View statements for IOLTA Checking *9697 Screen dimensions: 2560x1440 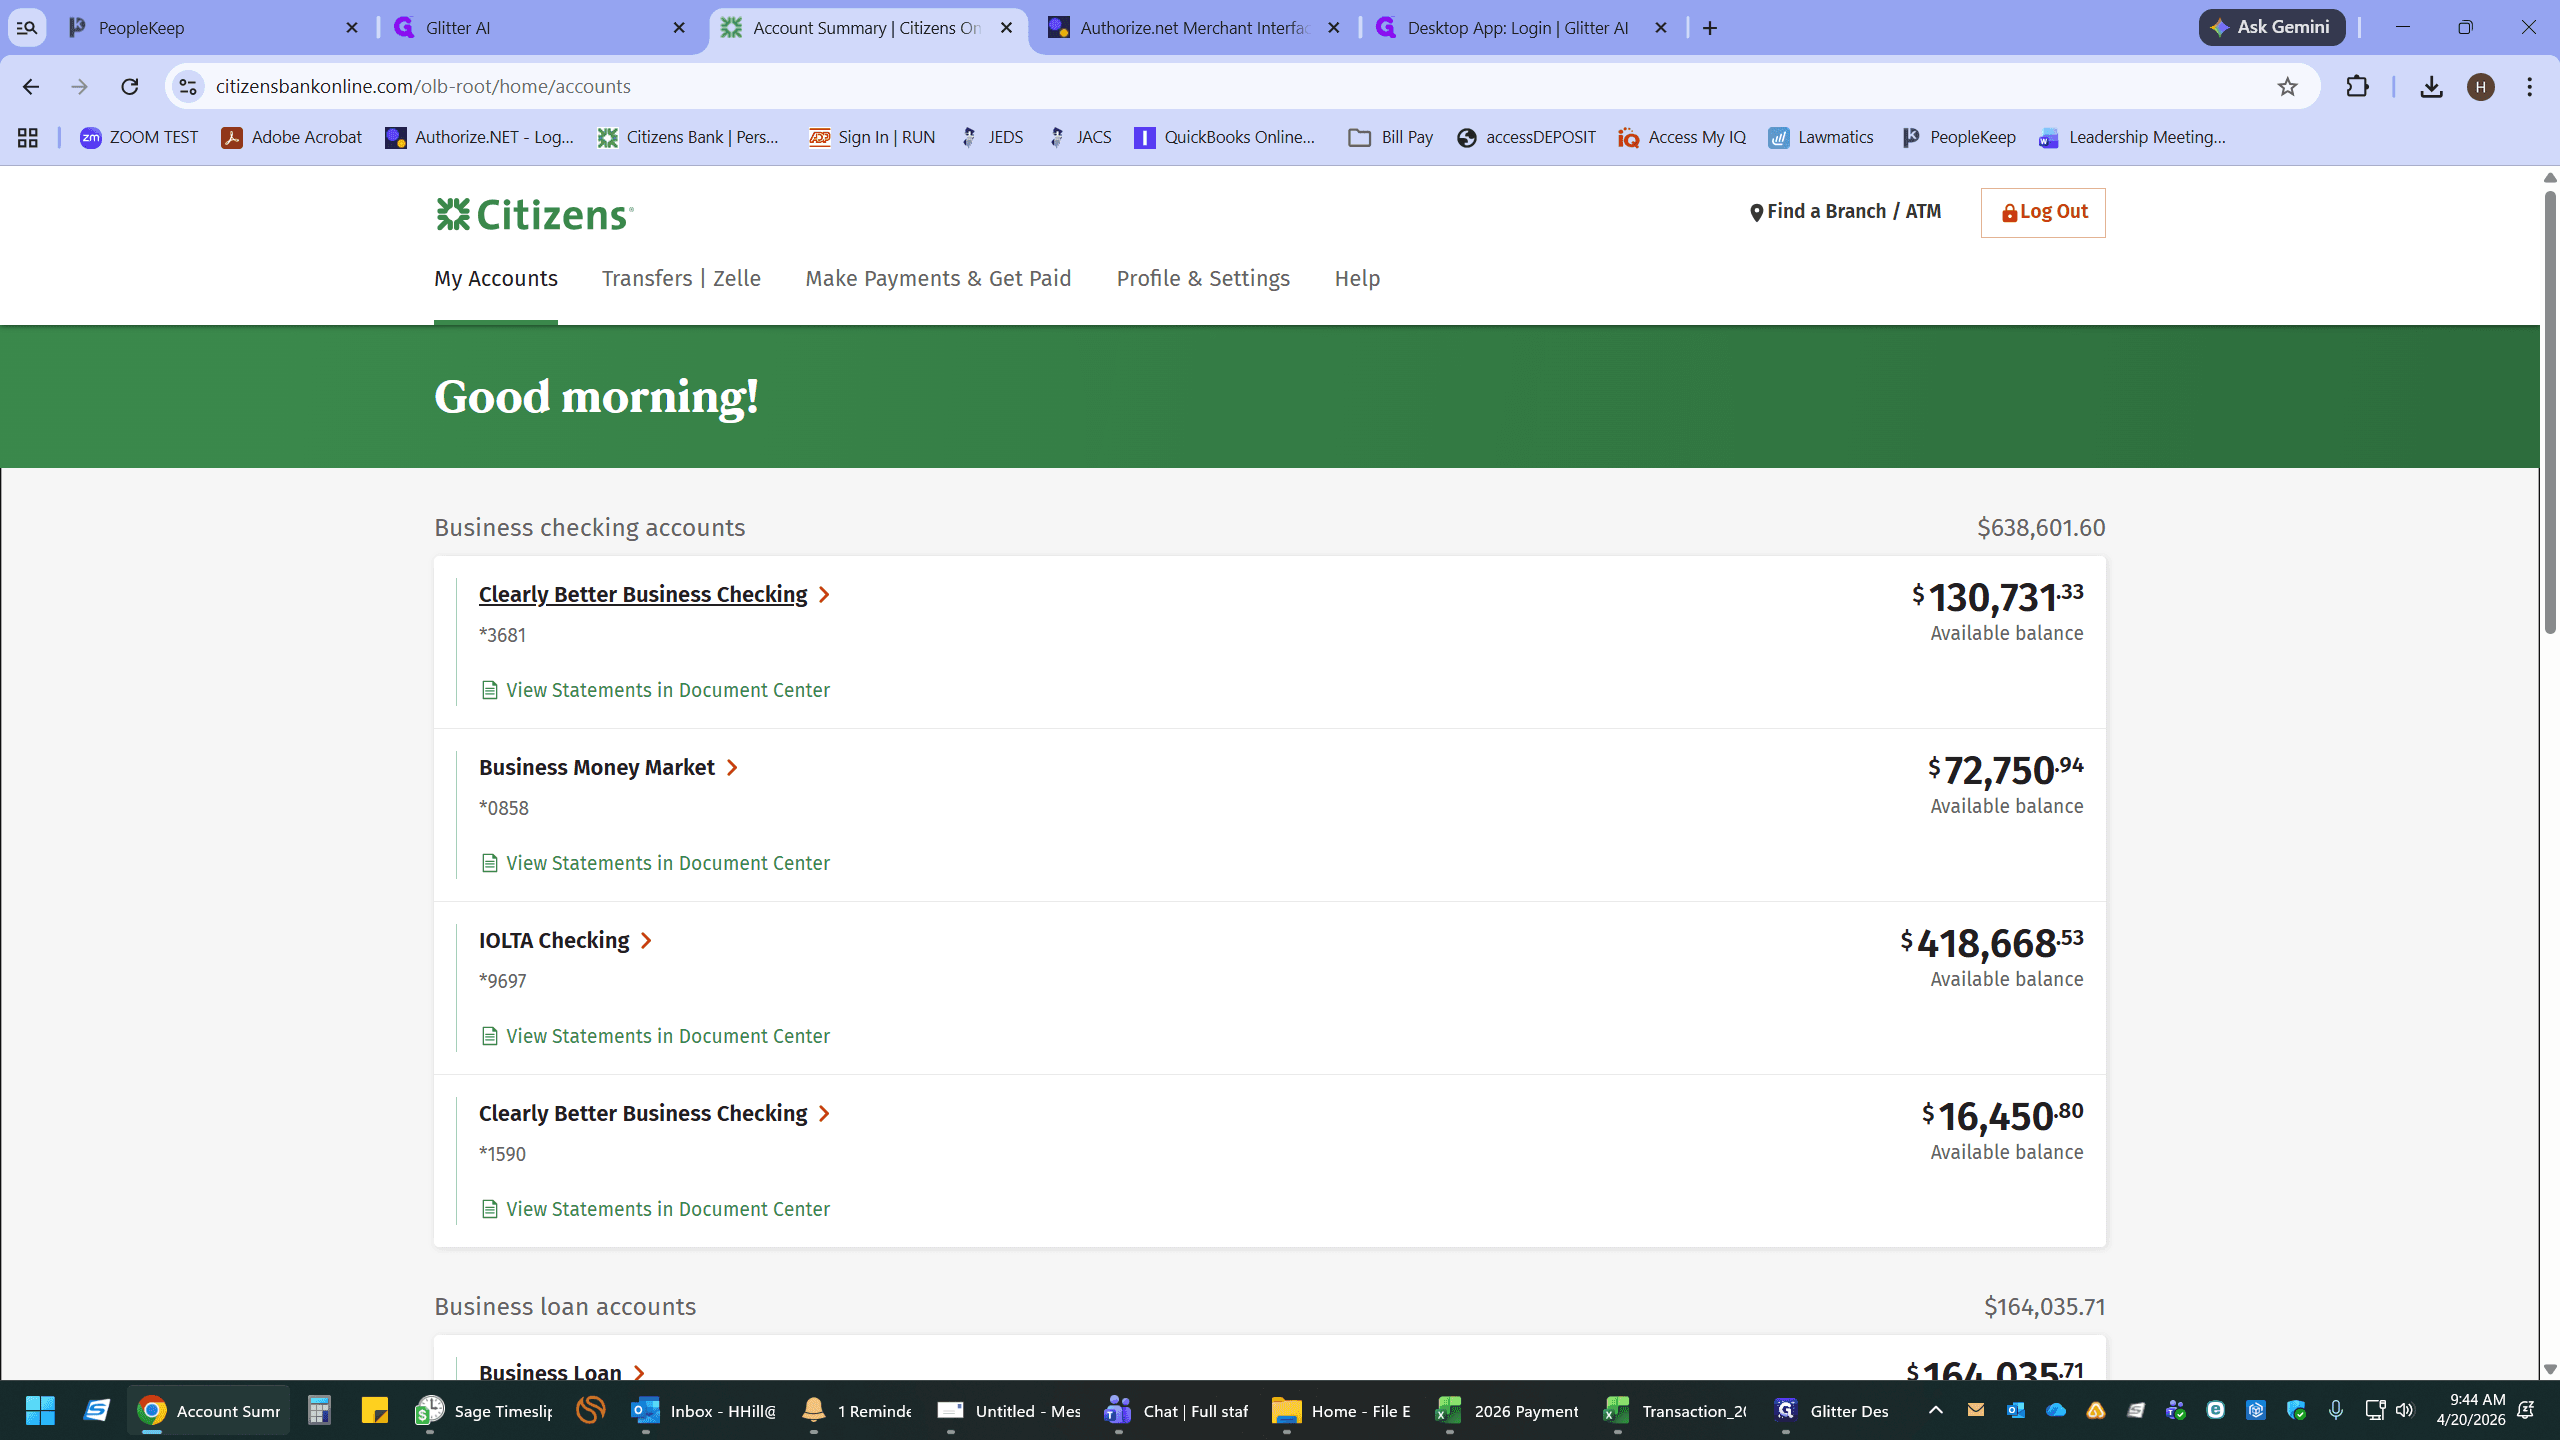pyautogui.click(x=656, y=1037)
